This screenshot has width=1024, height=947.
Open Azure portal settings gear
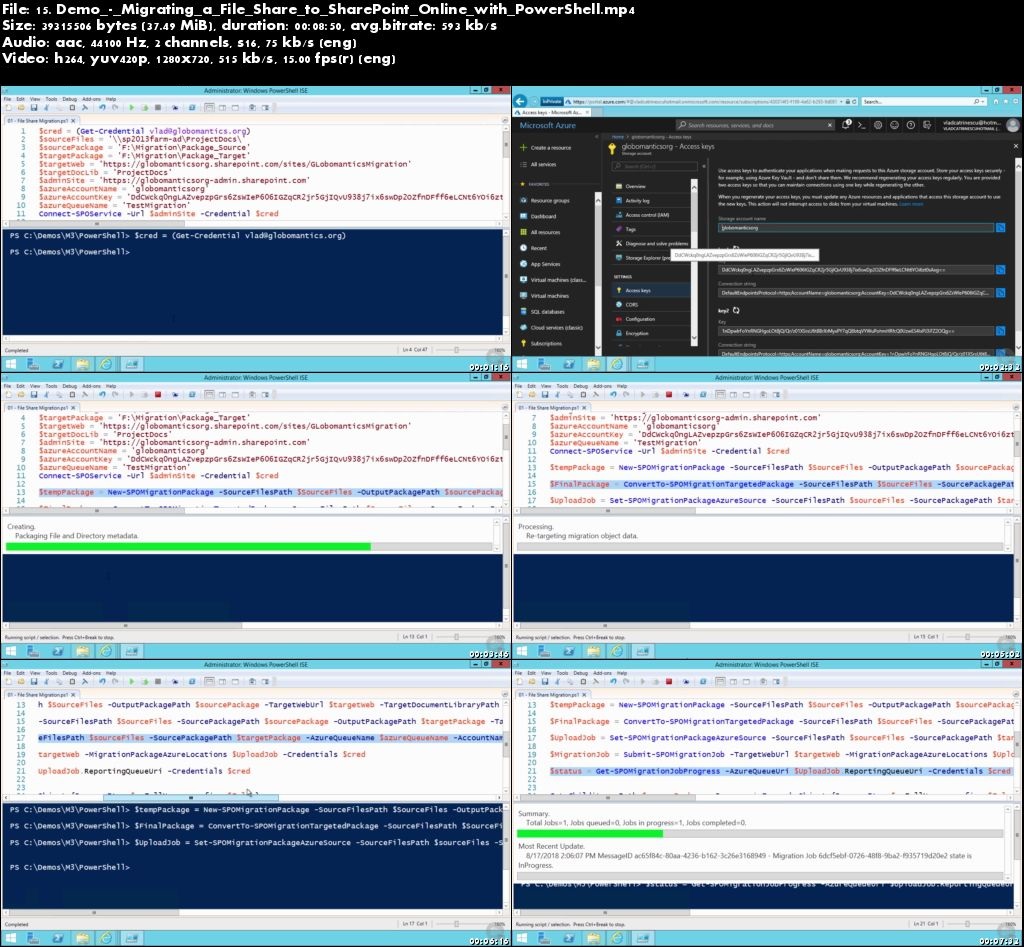(878, 125)
